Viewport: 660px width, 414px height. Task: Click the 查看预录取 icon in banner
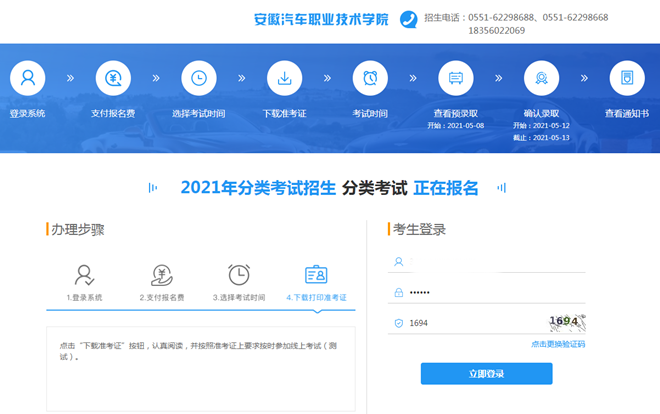click(456, 78)
